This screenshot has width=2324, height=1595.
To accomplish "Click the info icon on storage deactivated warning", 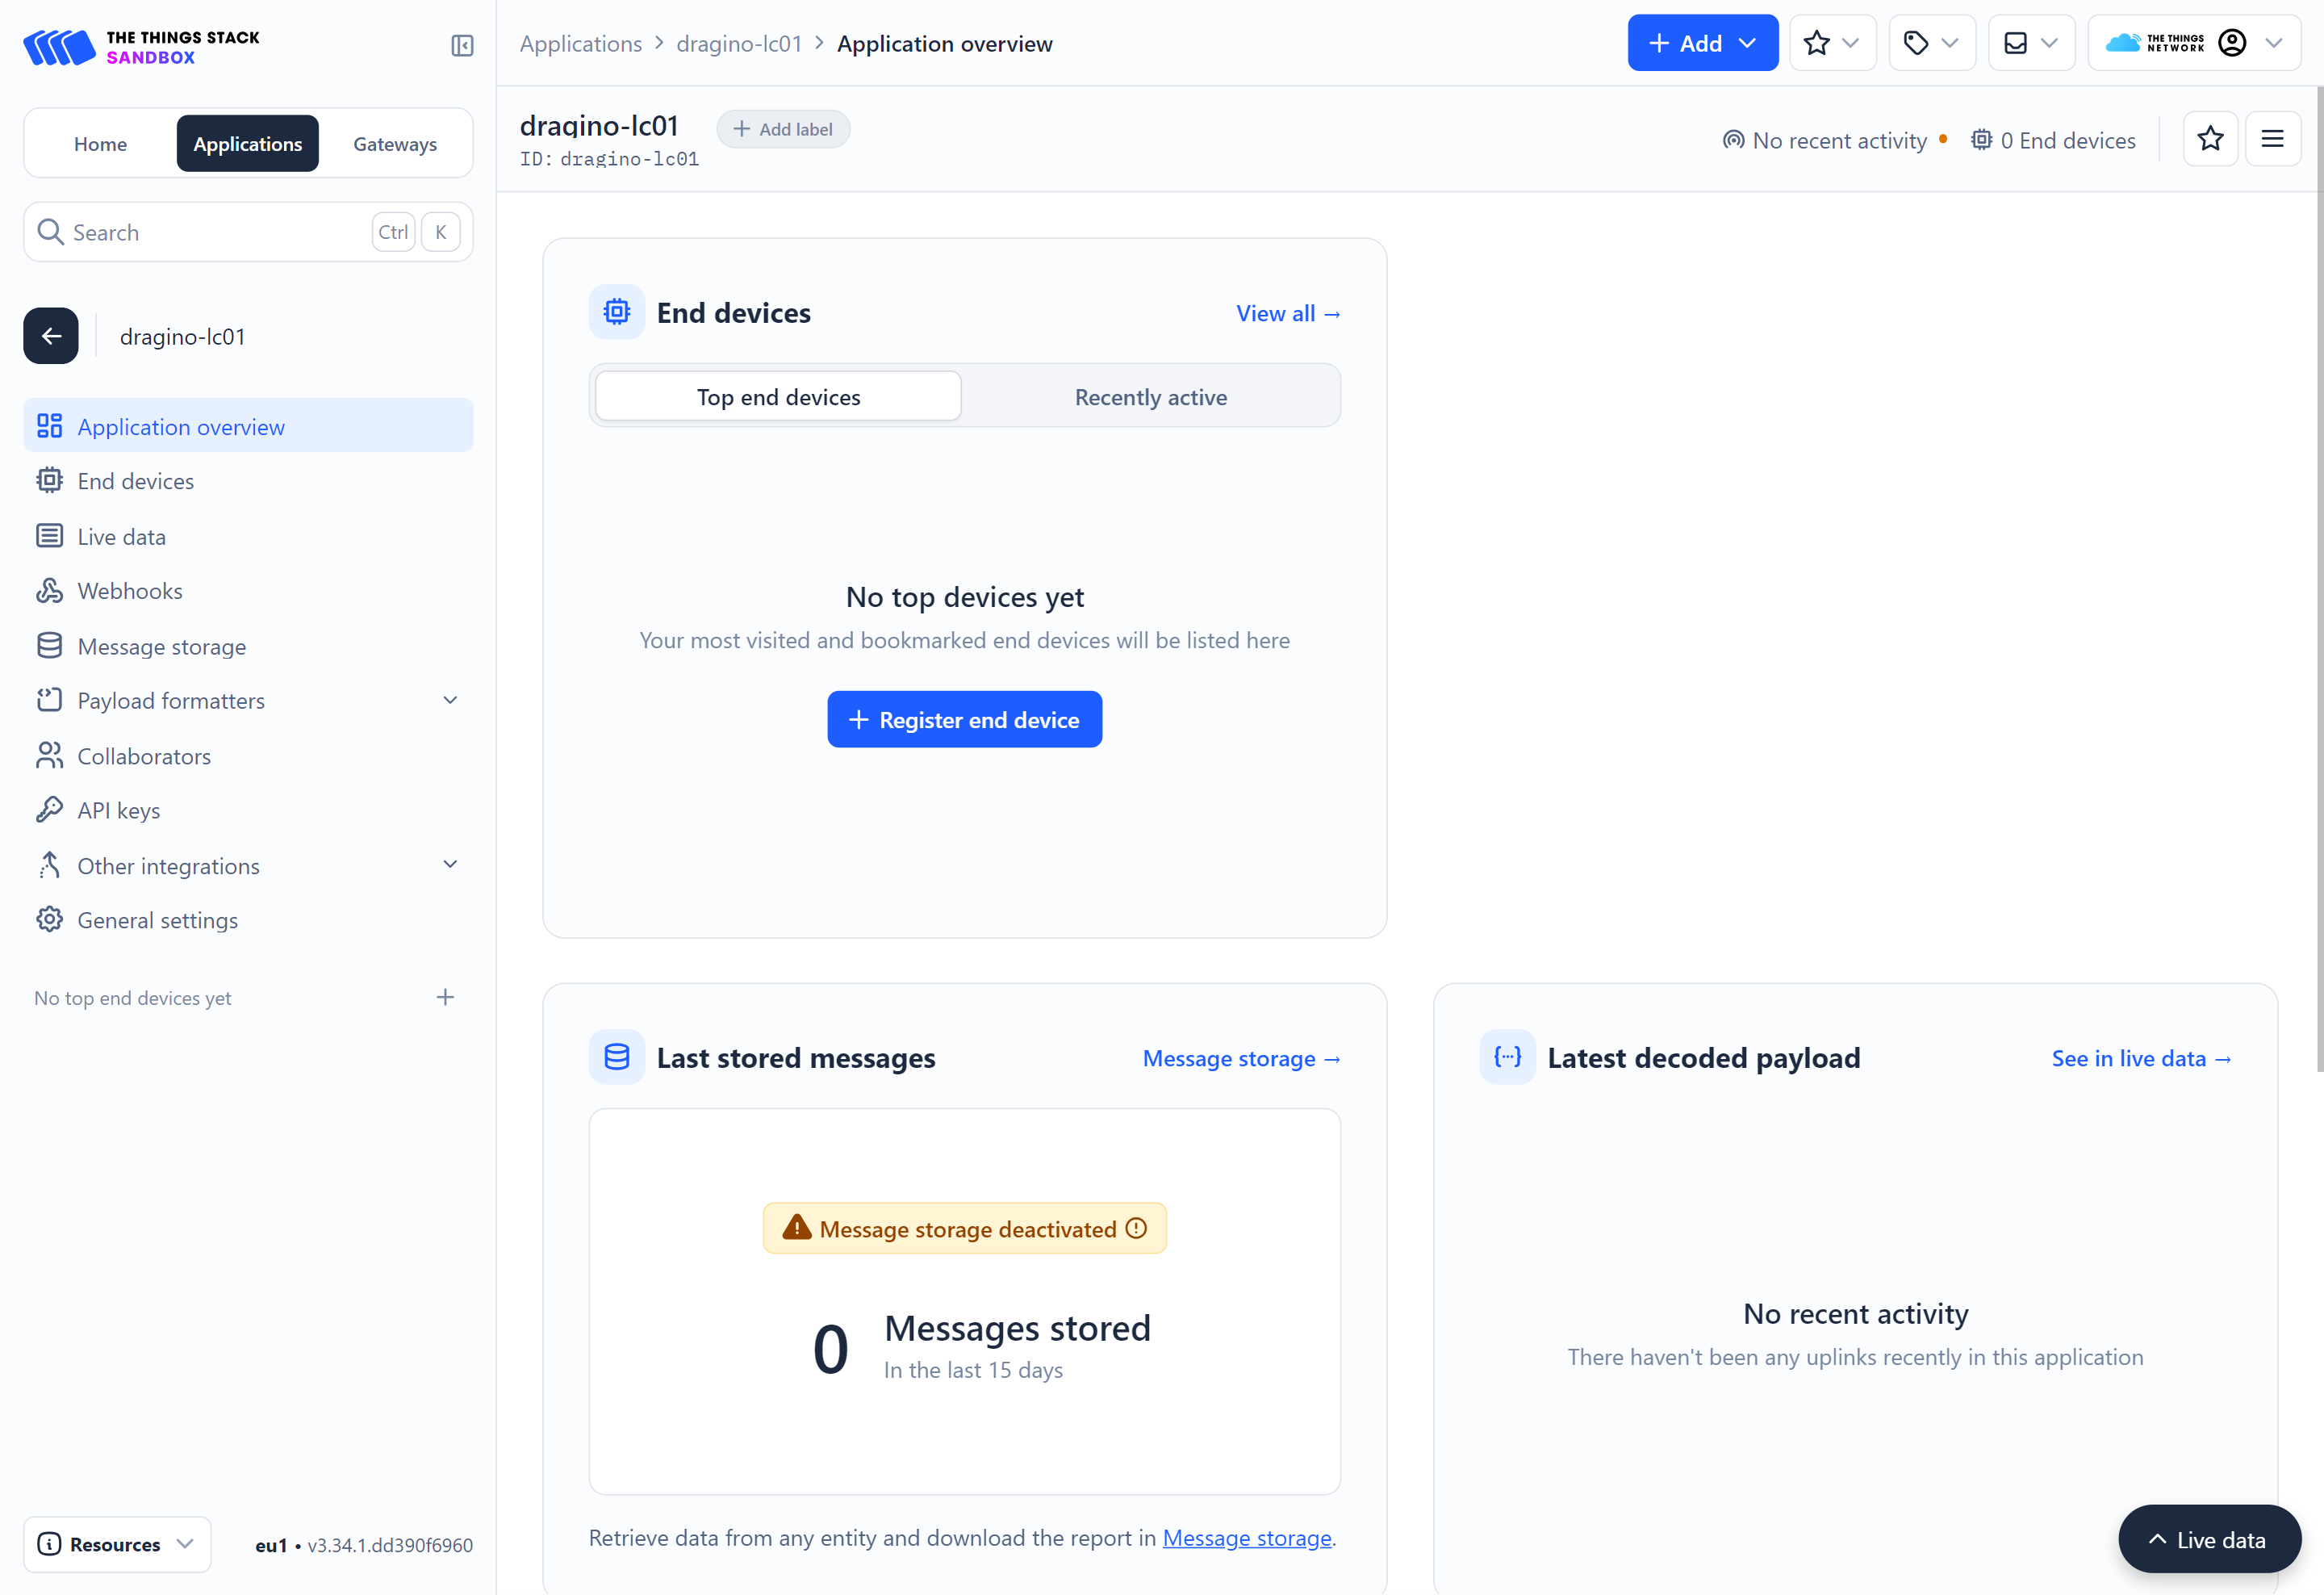I will pyautogui.click(x=1136, y=1228).
